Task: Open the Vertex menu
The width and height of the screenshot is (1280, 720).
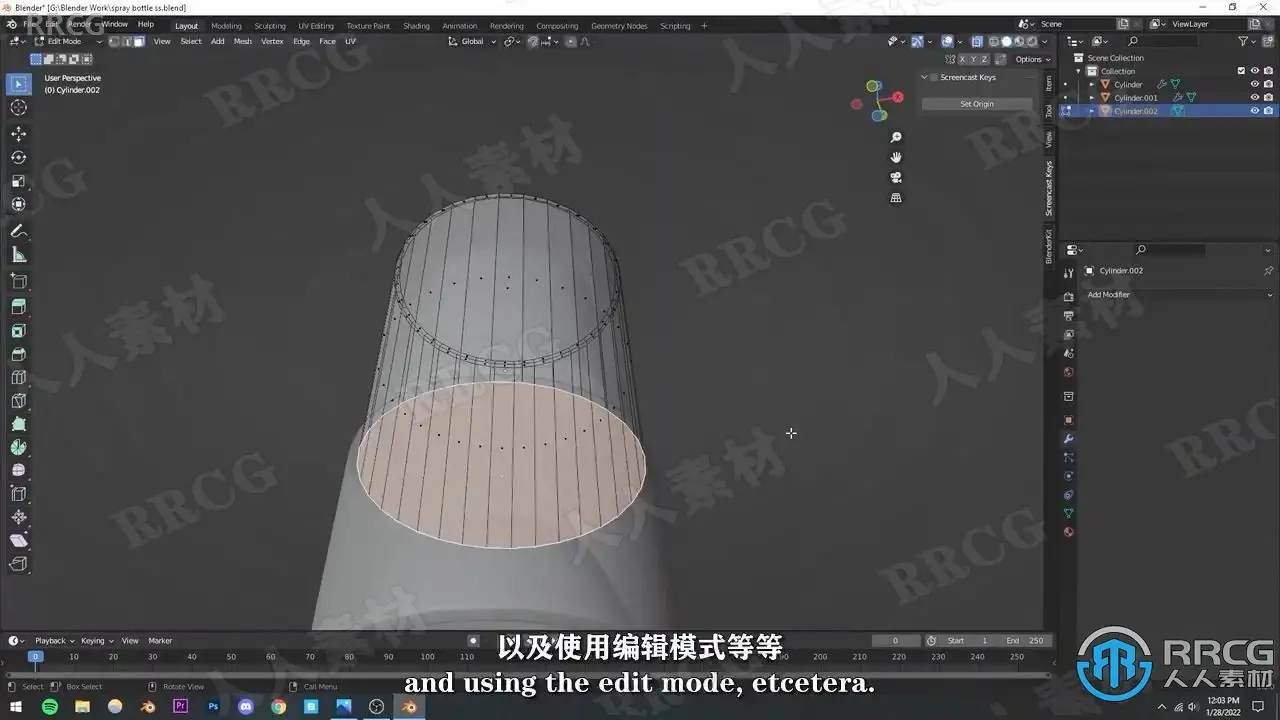Action: pos(272,41)
